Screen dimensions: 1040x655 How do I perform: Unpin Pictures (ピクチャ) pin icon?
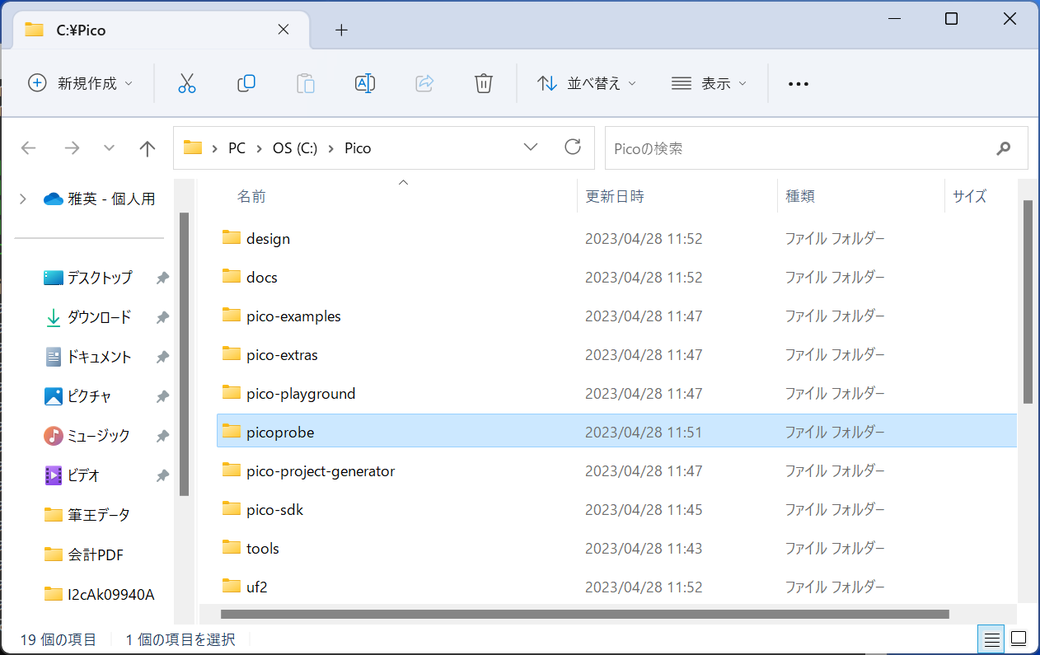click(x=162, y=396)
